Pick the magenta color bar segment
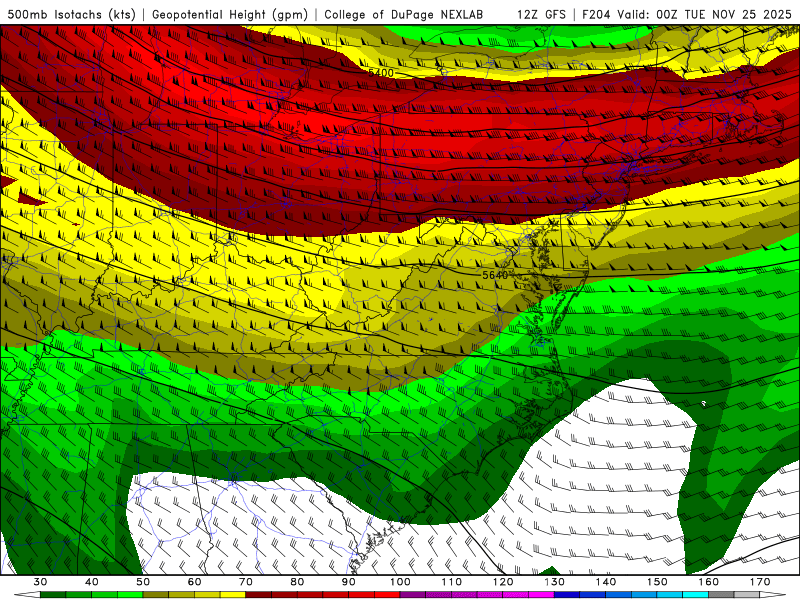Viewport: 800px width, 600px height. click(x=542, y=595)
